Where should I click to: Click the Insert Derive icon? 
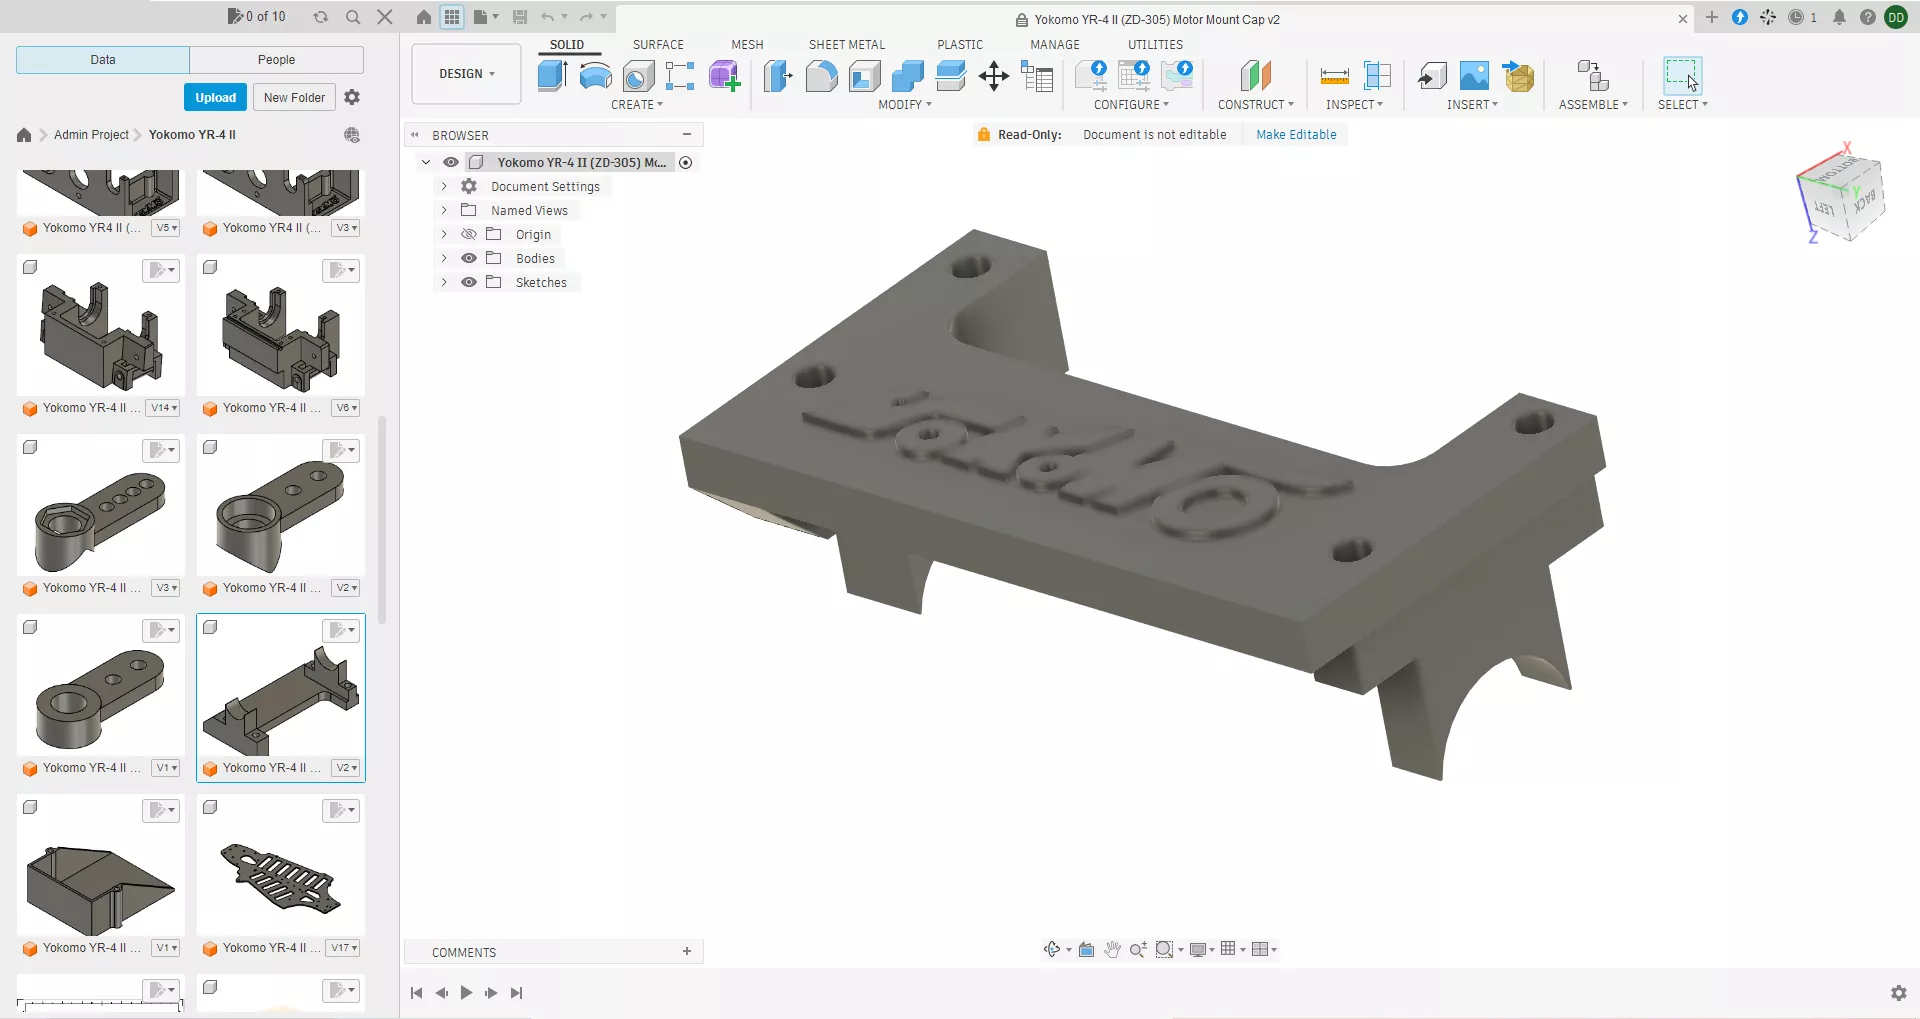point(1431,76)
